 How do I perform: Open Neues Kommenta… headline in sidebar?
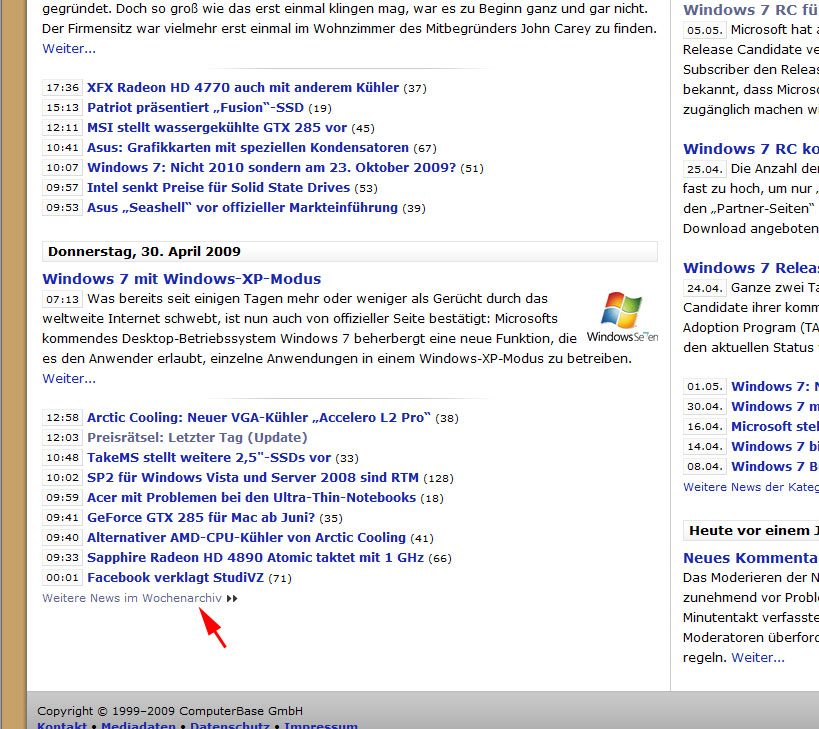click(751, 558)
